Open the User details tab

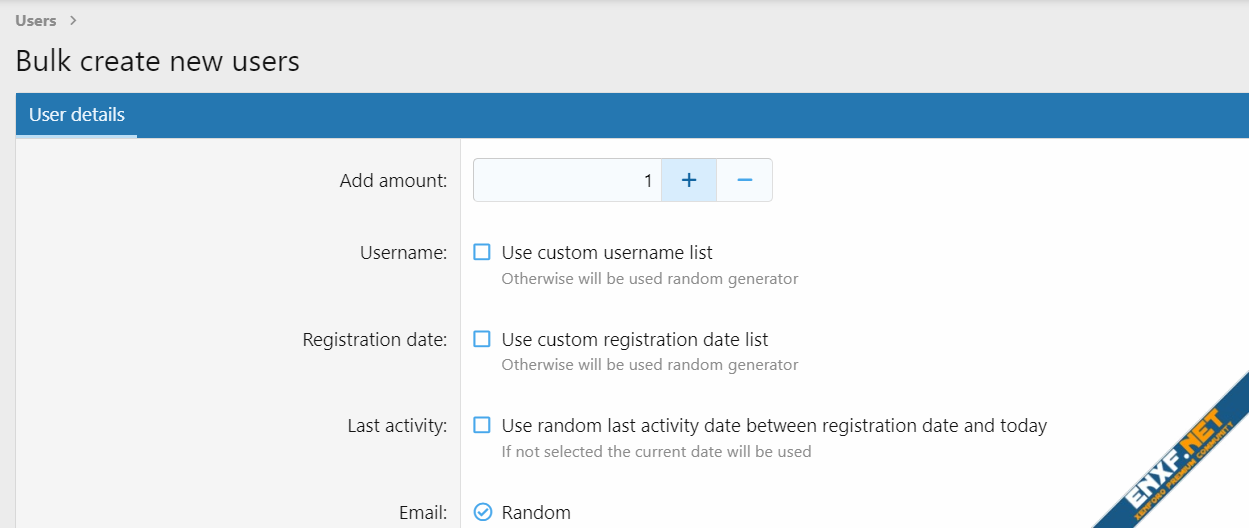pyautogui.click(x=77, y=115)
